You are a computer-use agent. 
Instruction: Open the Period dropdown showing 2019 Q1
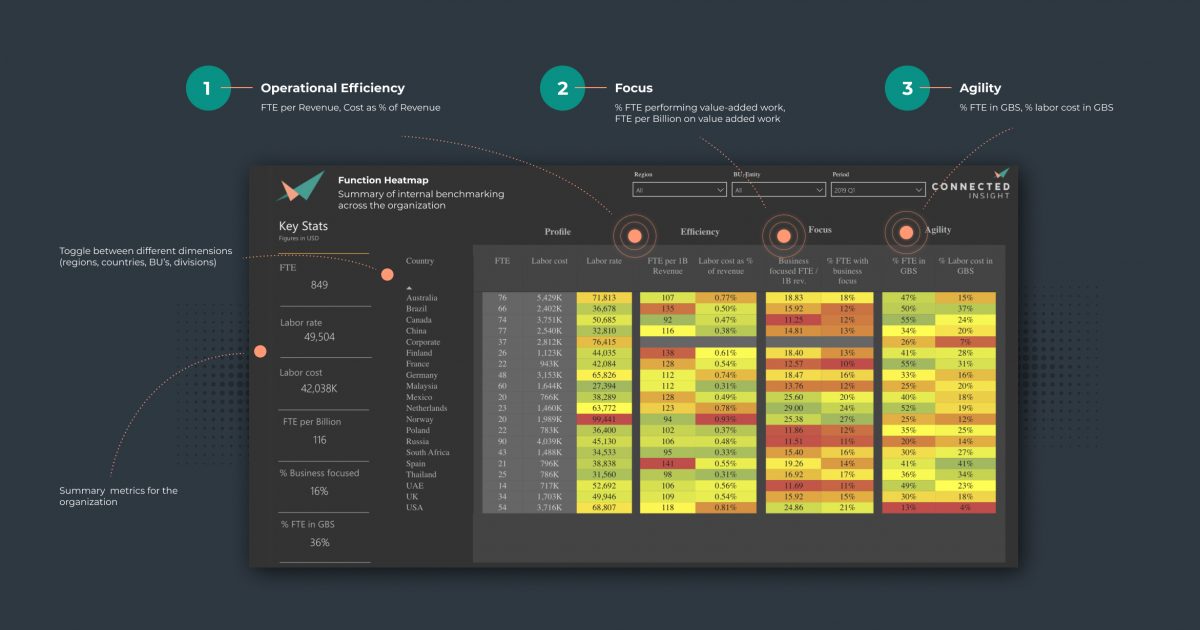click(878, 189)
